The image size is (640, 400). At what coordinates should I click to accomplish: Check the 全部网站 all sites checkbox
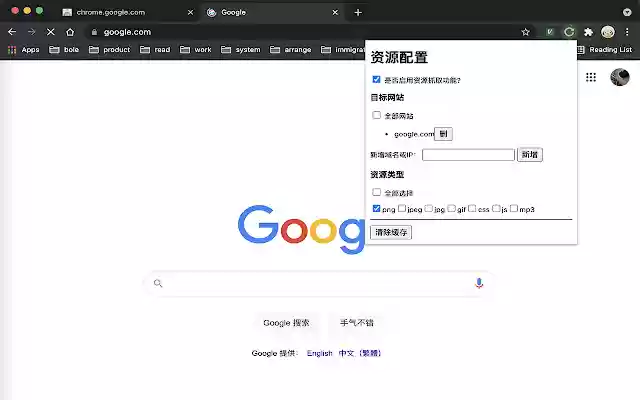[376, 115]
